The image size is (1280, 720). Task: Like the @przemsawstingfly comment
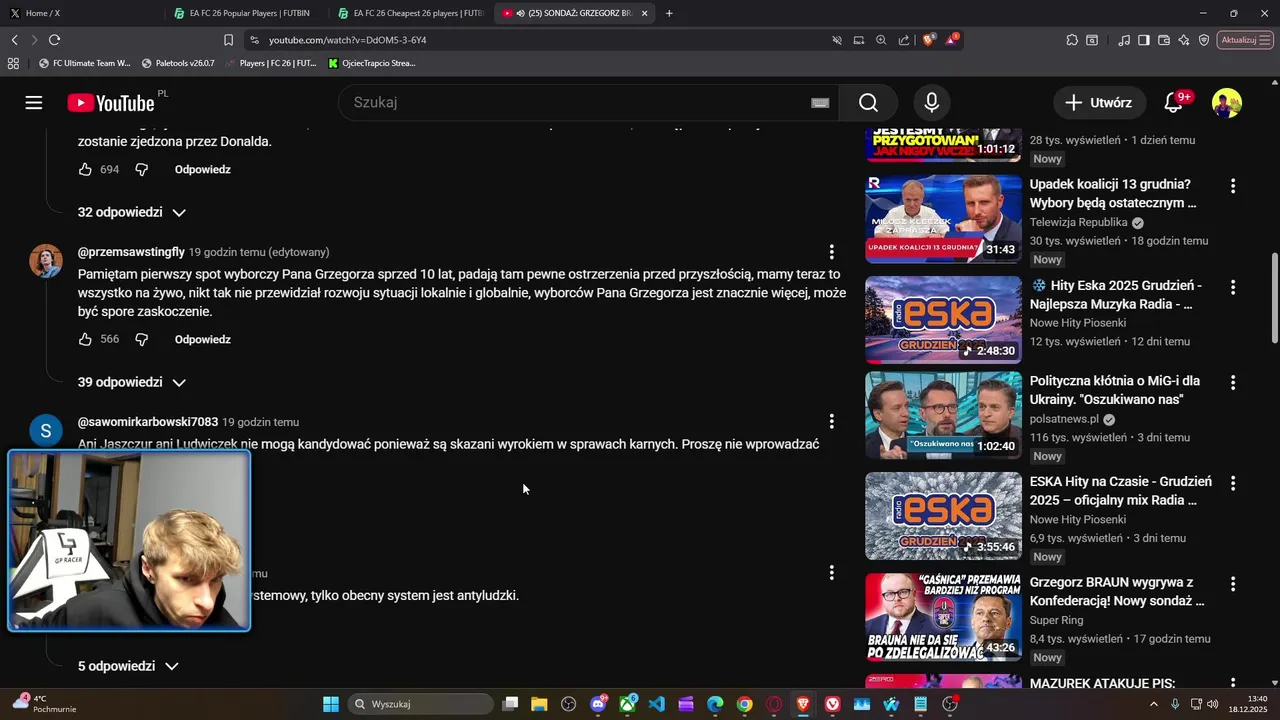click(x=86, y=340)
